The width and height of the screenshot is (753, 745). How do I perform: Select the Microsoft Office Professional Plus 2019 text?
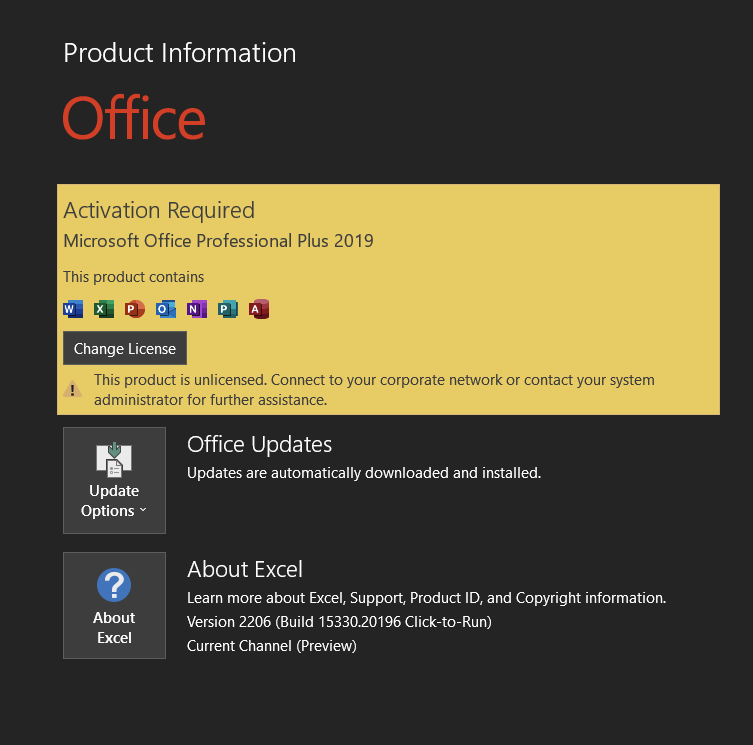(219, 241)
